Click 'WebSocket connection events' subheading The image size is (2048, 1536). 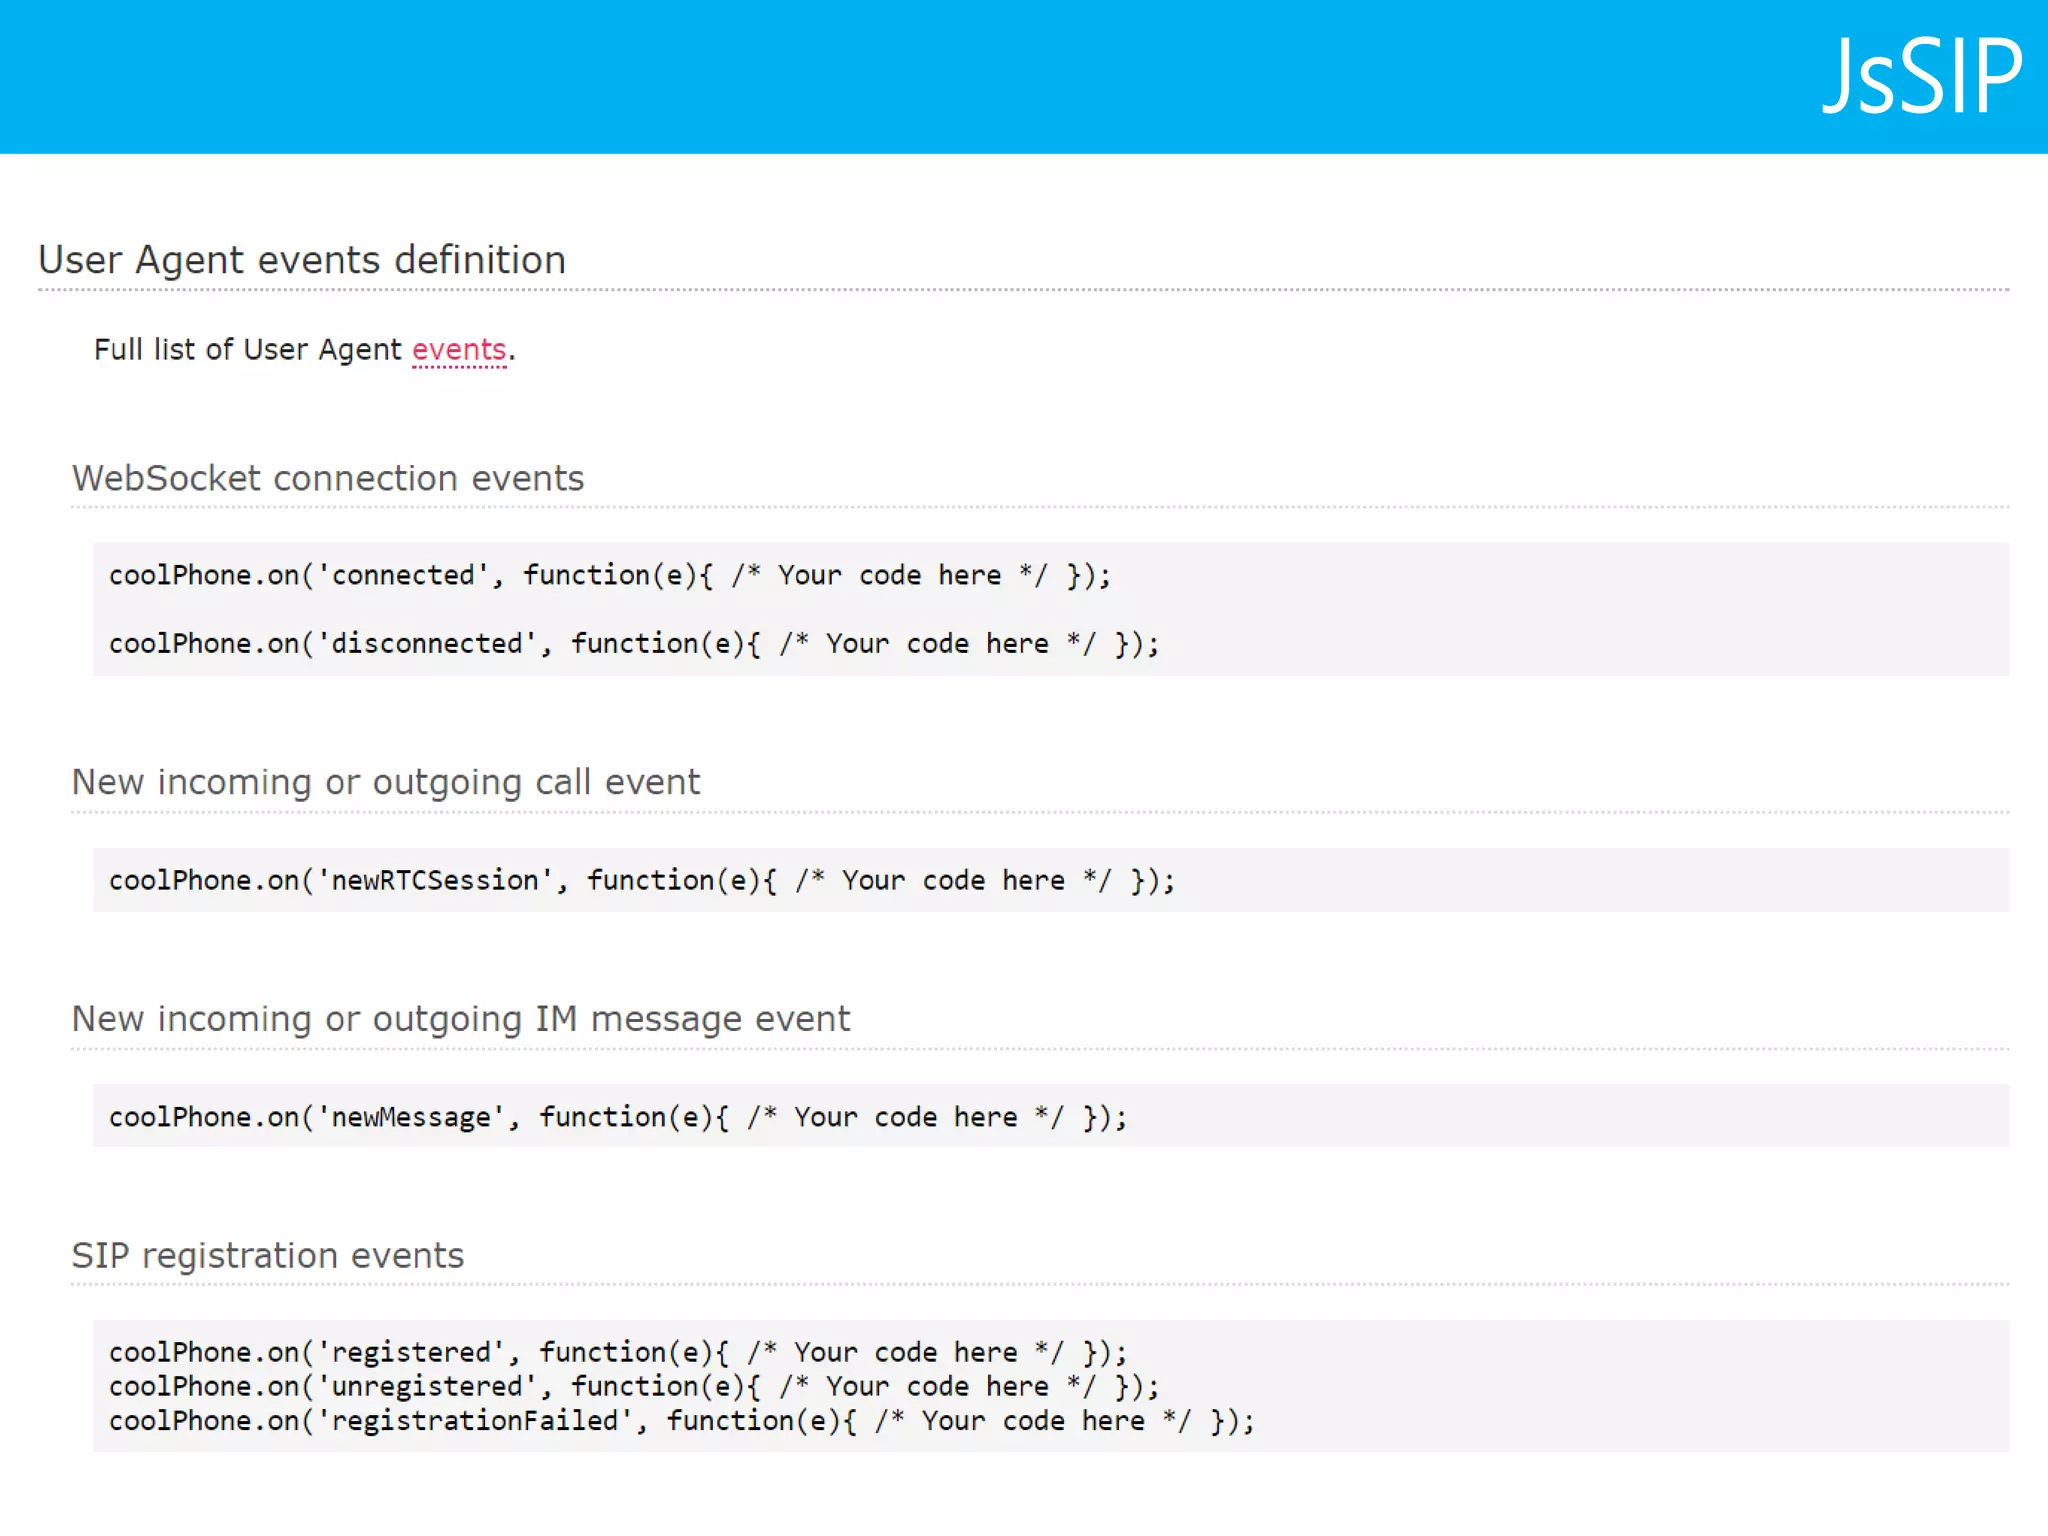[x=328, y=478]
